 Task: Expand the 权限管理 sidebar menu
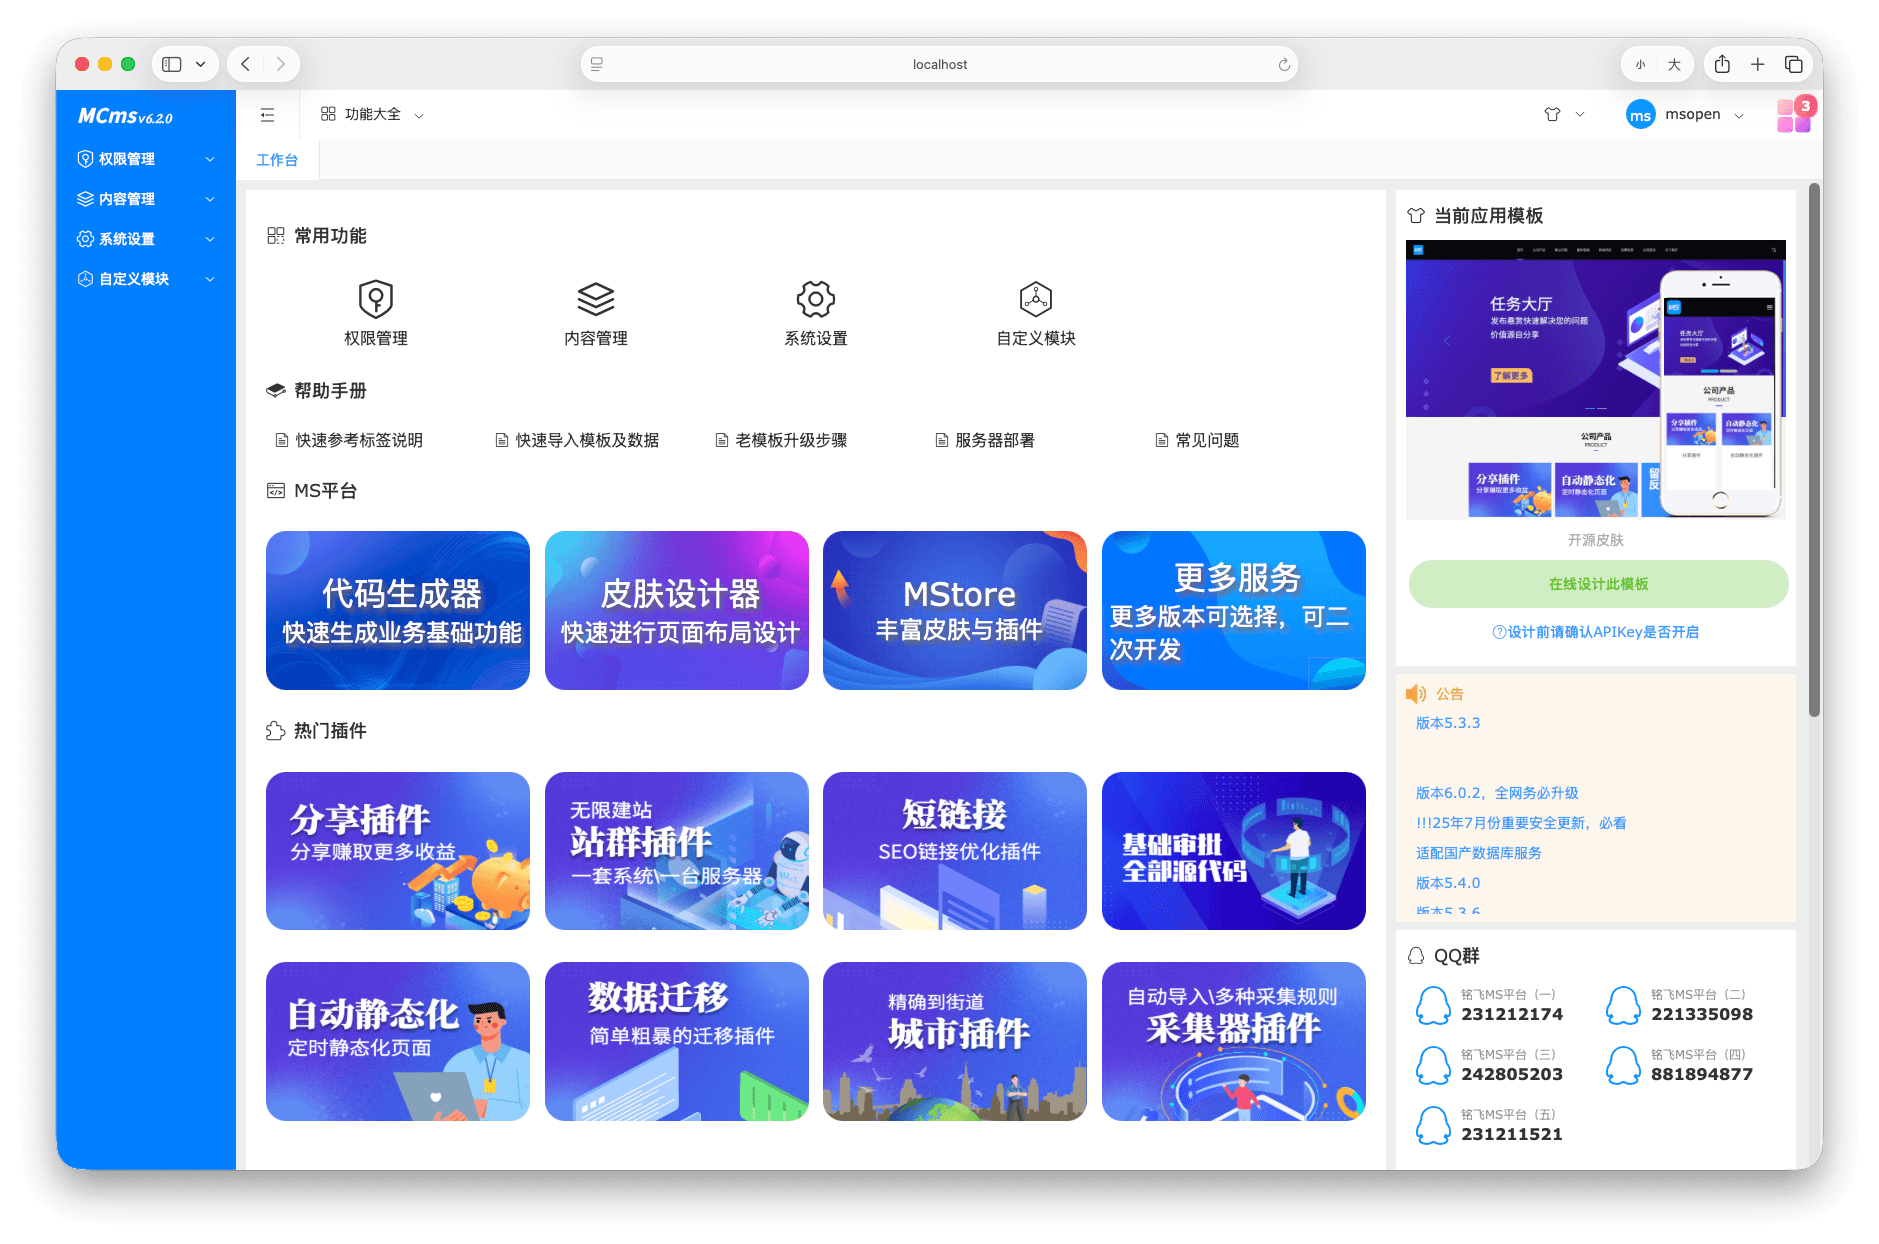[x=146, y=159]
